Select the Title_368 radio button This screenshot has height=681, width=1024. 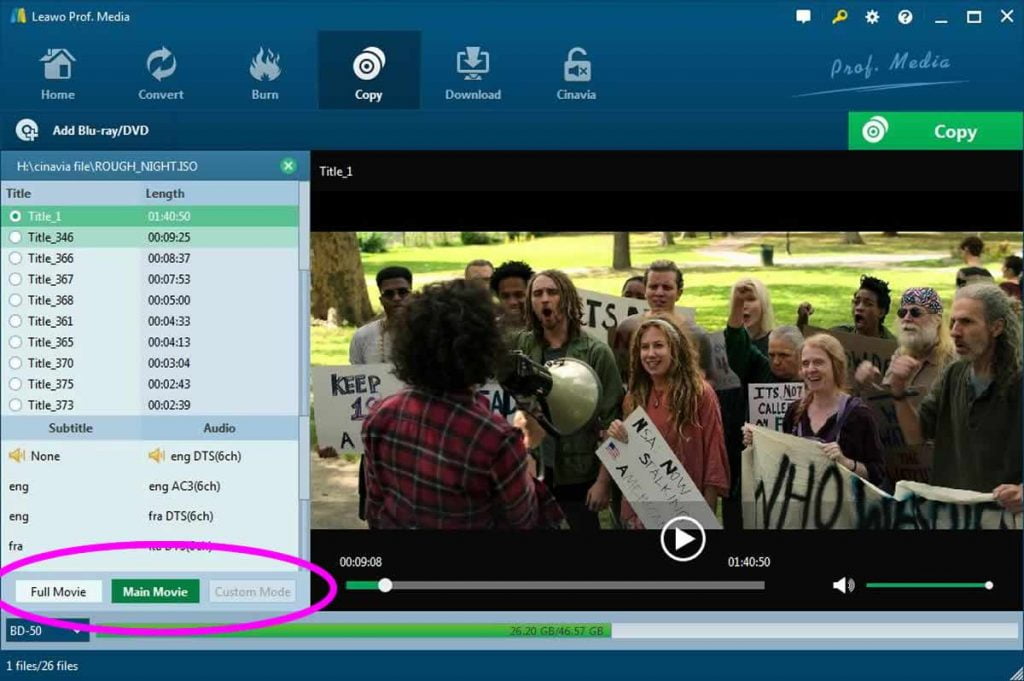point(15,300)
